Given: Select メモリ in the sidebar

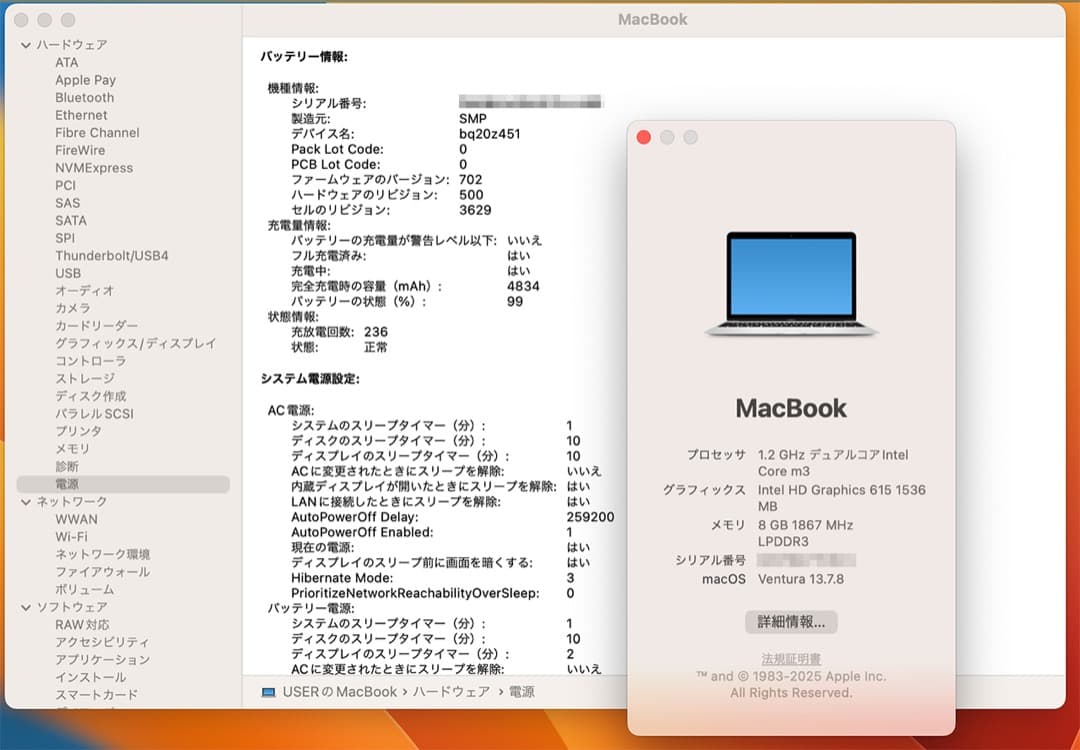Looking at the screenshot, I should click(73, 449).
